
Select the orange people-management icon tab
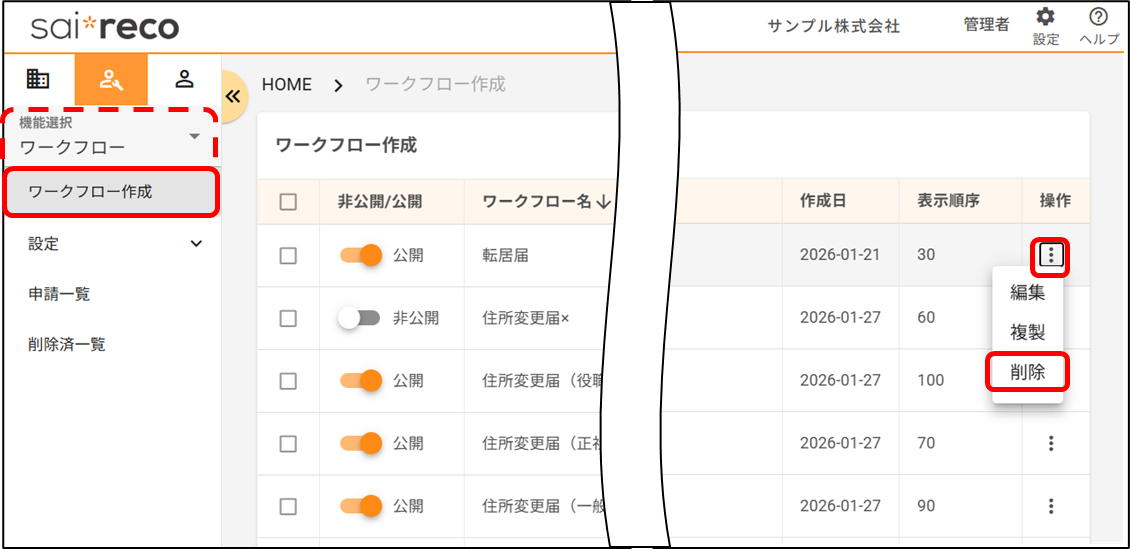point(111,80)
